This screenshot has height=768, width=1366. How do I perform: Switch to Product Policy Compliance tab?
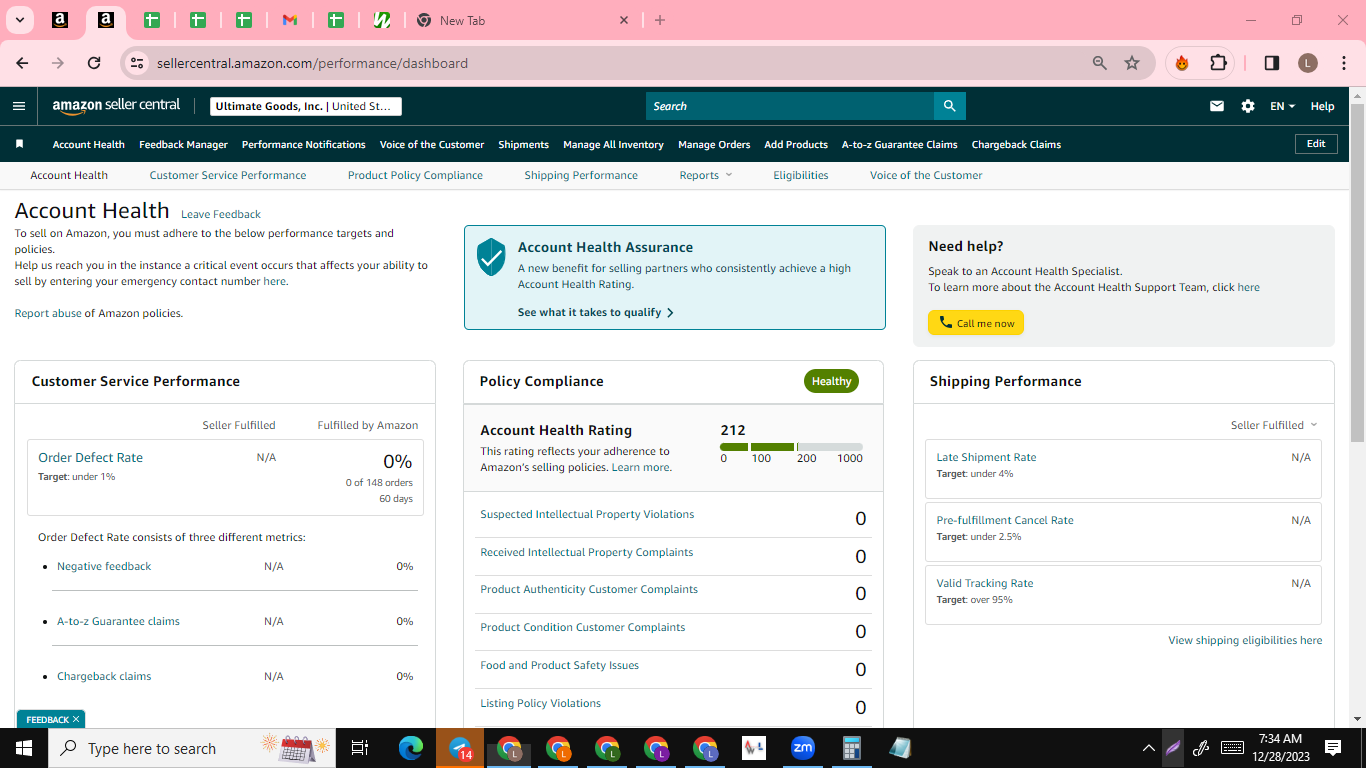415,175
